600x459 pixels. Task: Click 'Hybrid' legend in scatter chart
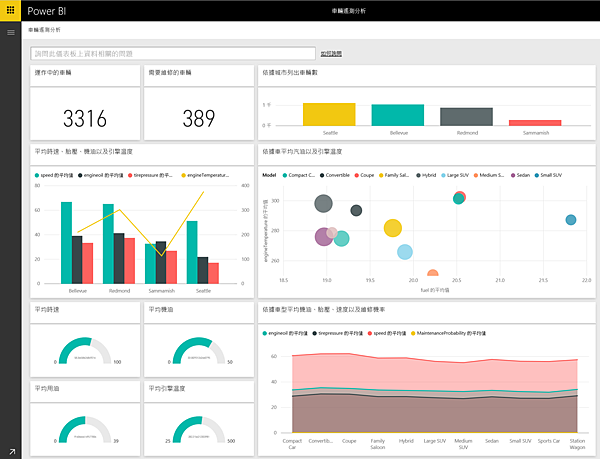tap(426, 175)
